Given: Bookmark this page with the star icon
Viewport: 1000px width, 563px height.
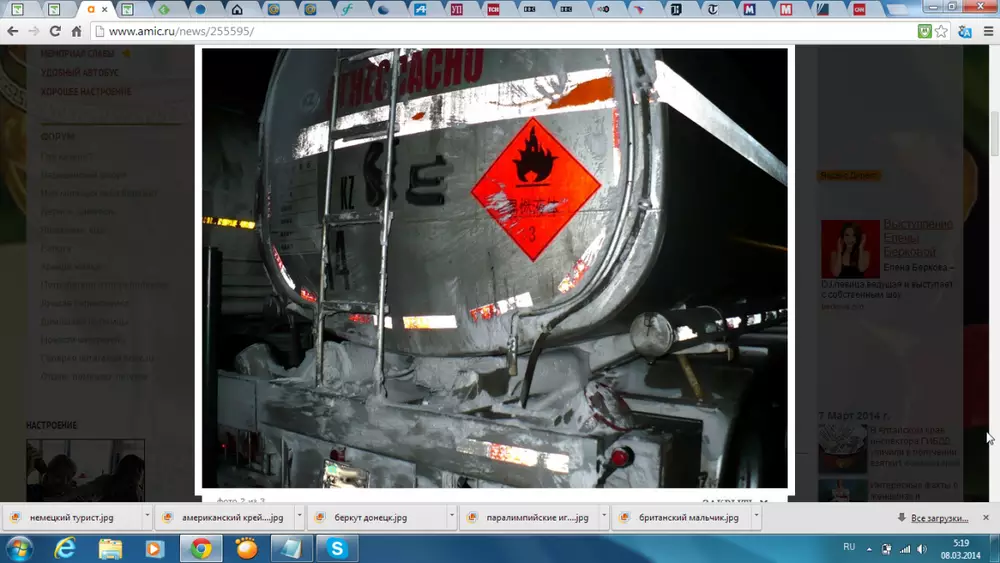Looking at the screenshot, I should tap(942, 31).
